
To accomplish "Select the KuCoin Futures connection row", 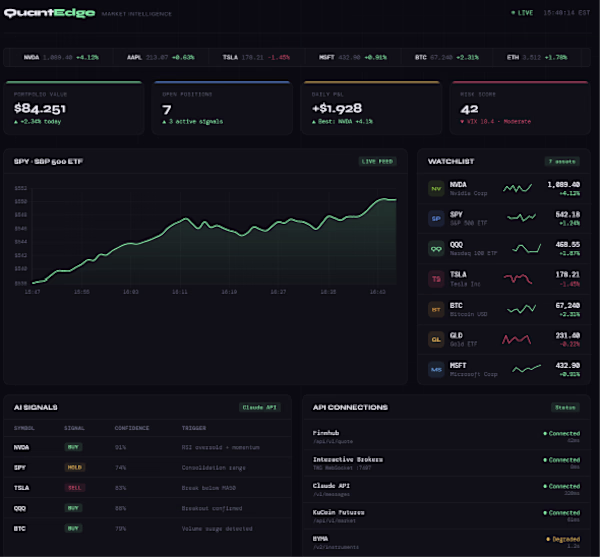I will click(x=446, y=516).
